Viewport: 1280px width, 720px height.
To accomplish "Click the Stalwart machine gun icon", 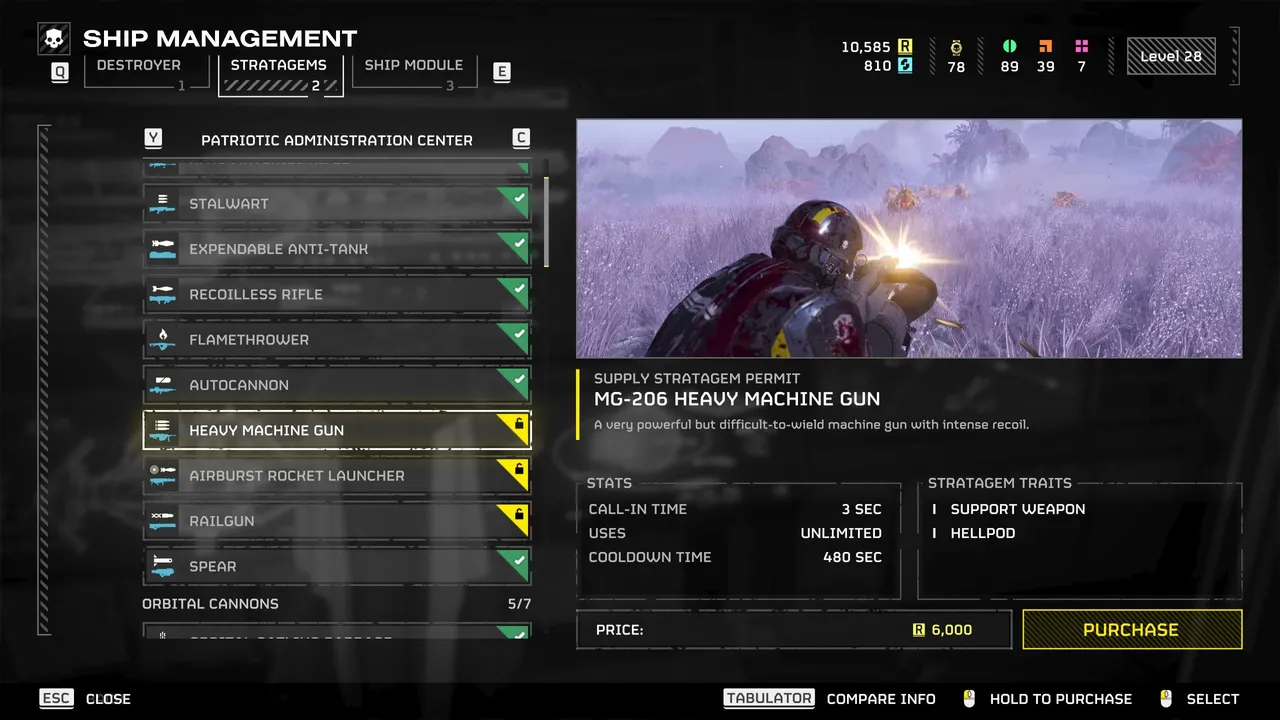I will 162,204.
